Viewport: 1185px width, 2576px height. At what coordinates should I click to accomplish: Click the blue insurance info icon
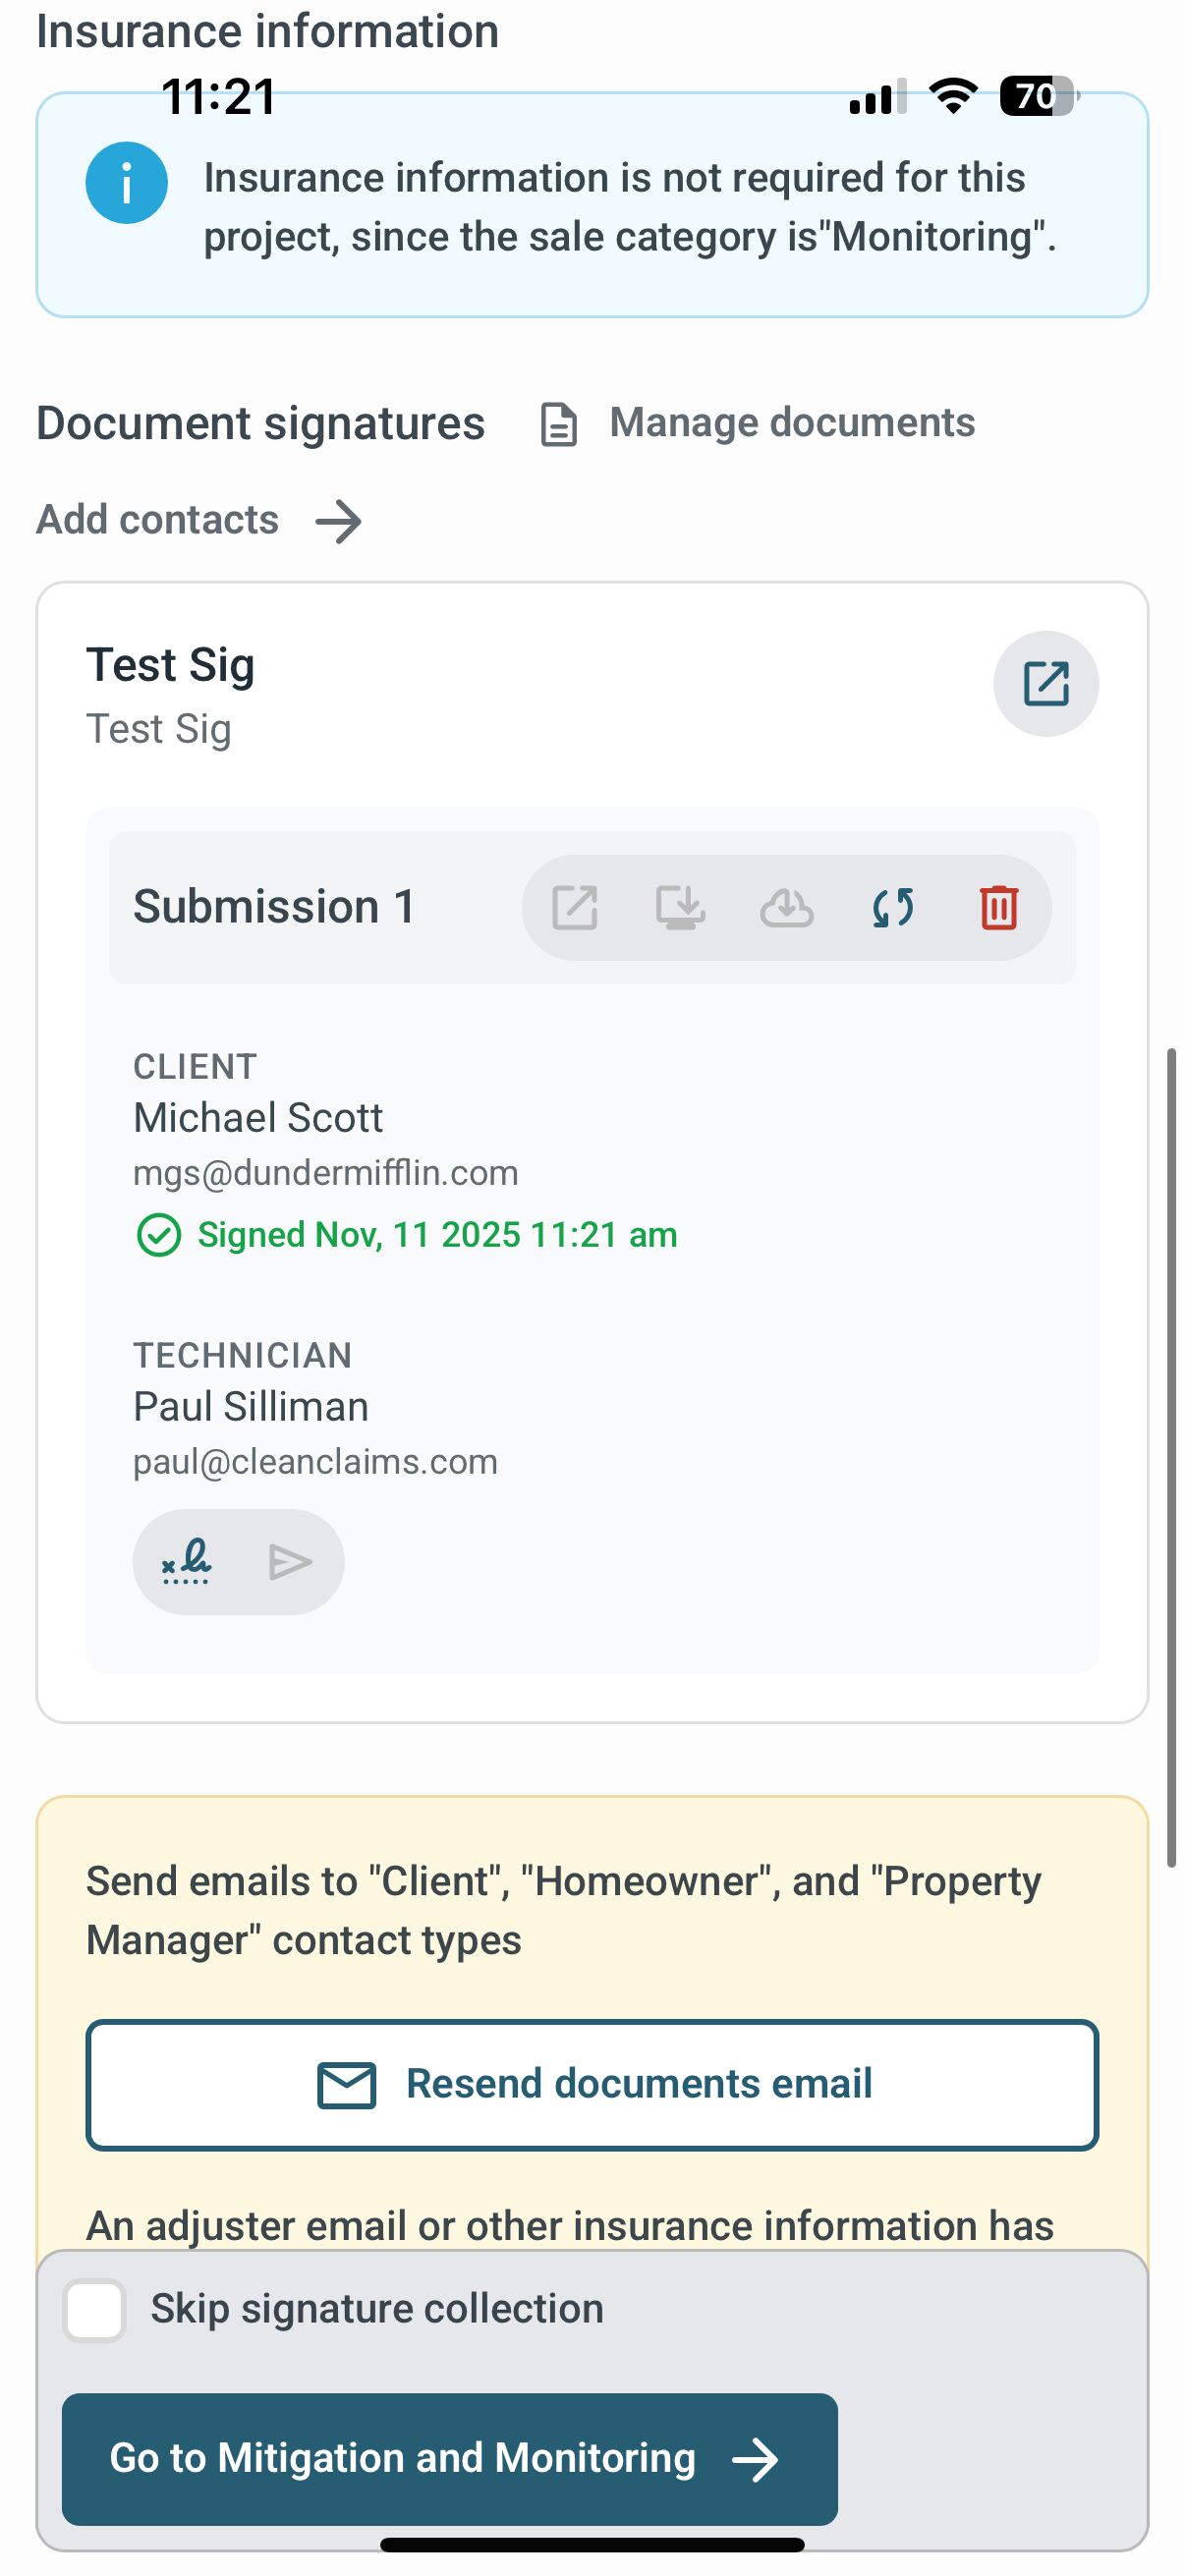[x=126, y=183]
